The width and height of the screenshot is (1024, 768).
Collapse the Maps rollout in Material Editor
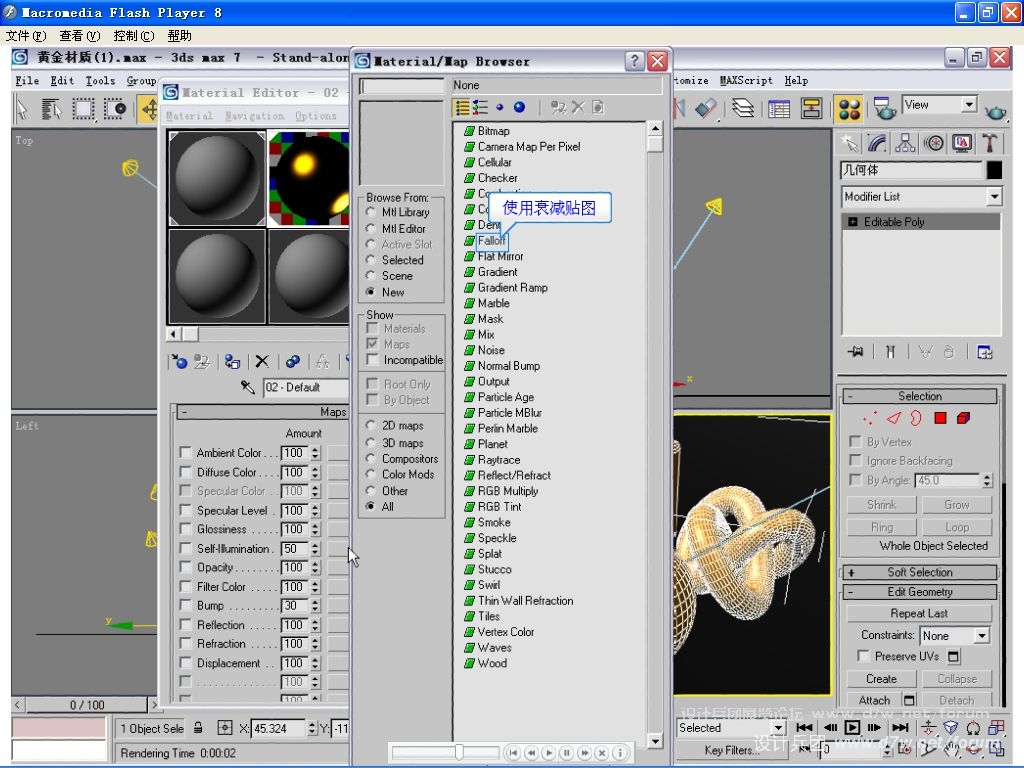262,412
